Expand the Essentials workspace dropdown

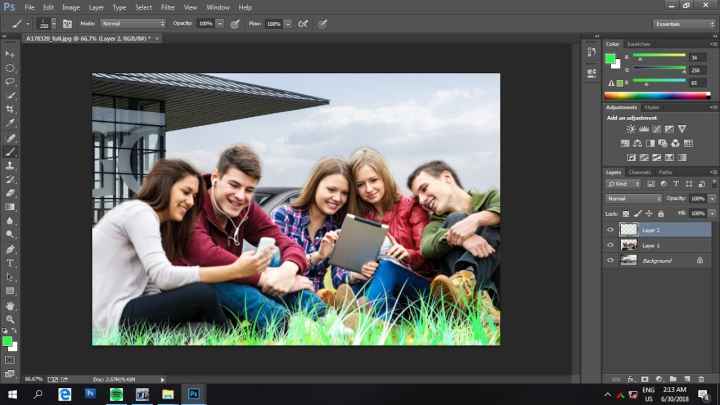[684, 23]
